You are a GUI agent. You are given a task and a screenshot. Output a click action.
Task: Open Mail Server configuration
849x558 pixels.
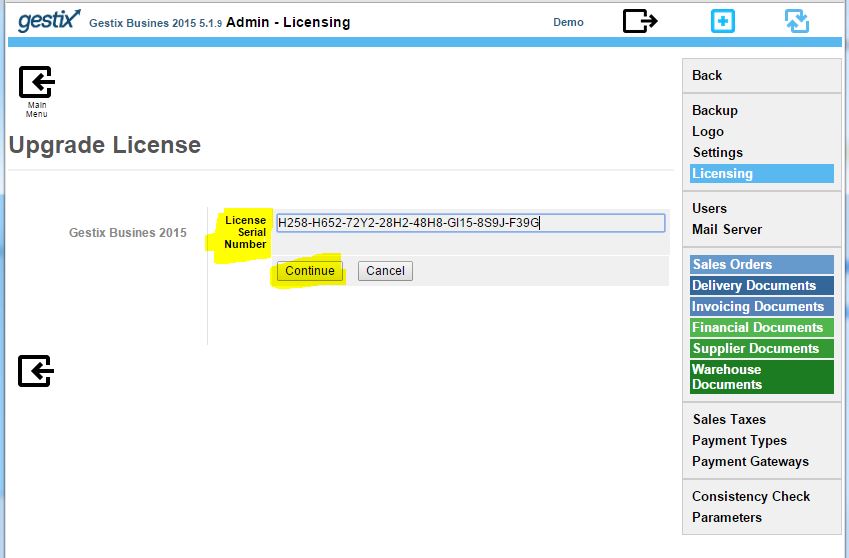pos(727,229)
